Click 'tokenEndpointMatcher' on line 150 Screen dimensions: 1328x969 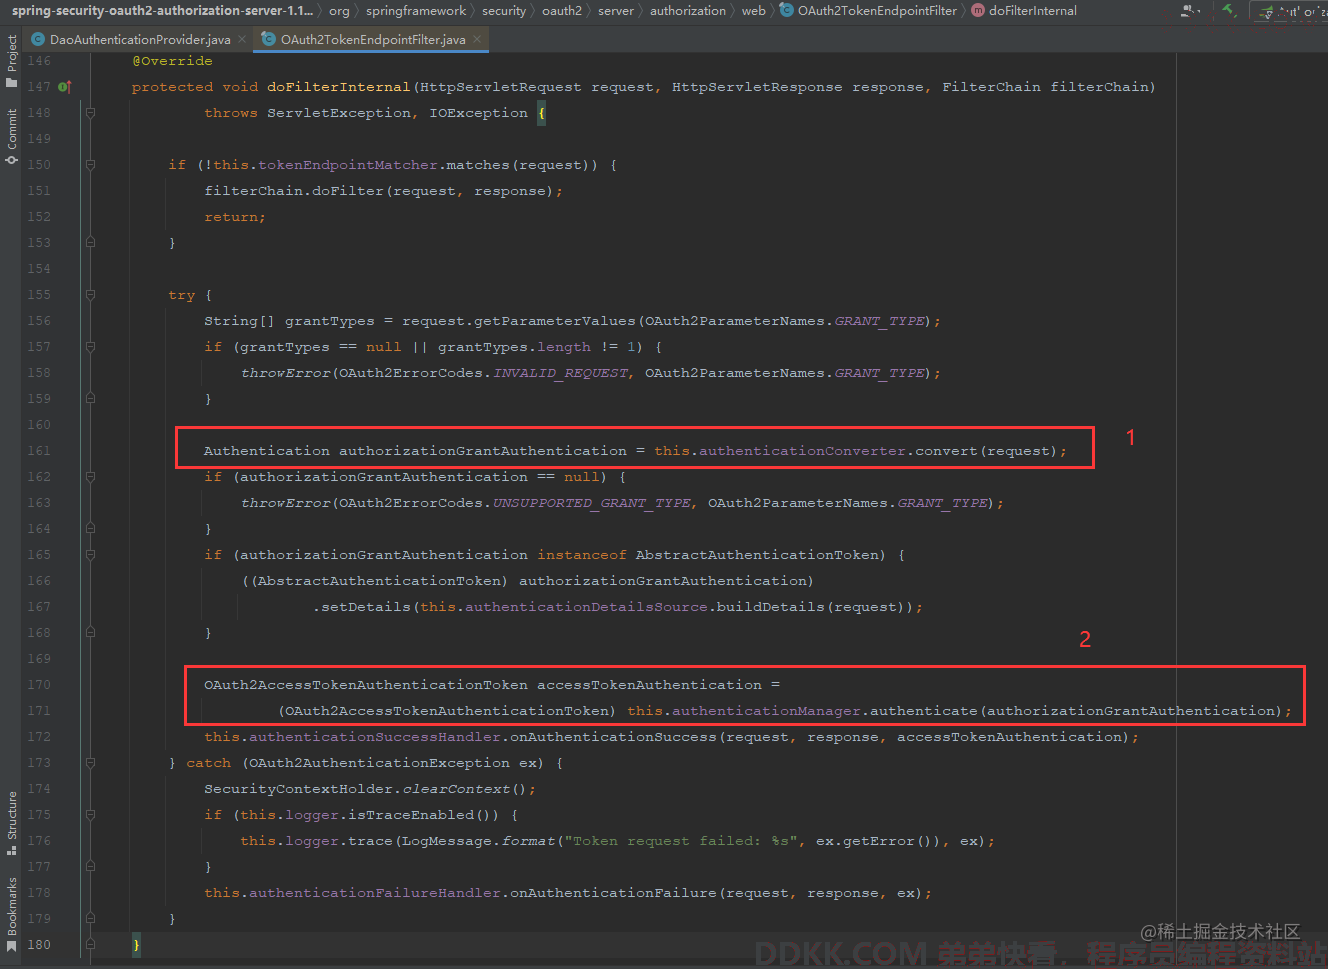[348, 165]
